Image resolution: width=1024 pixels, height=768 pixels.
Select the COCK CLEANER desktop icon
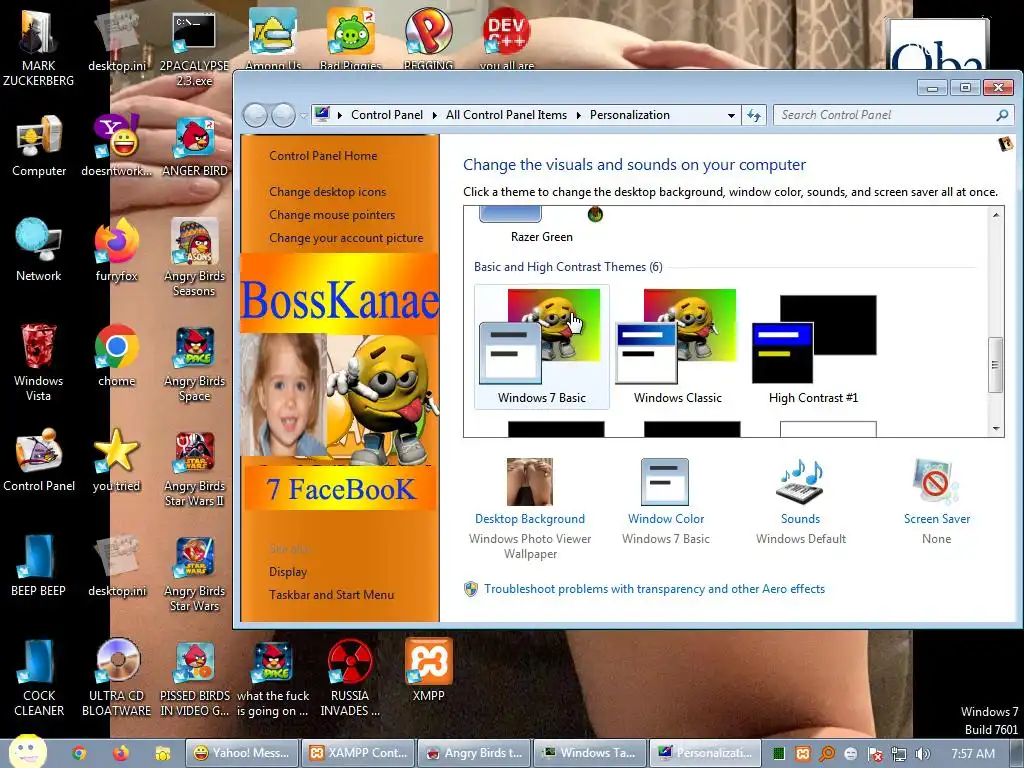(39, 678)
